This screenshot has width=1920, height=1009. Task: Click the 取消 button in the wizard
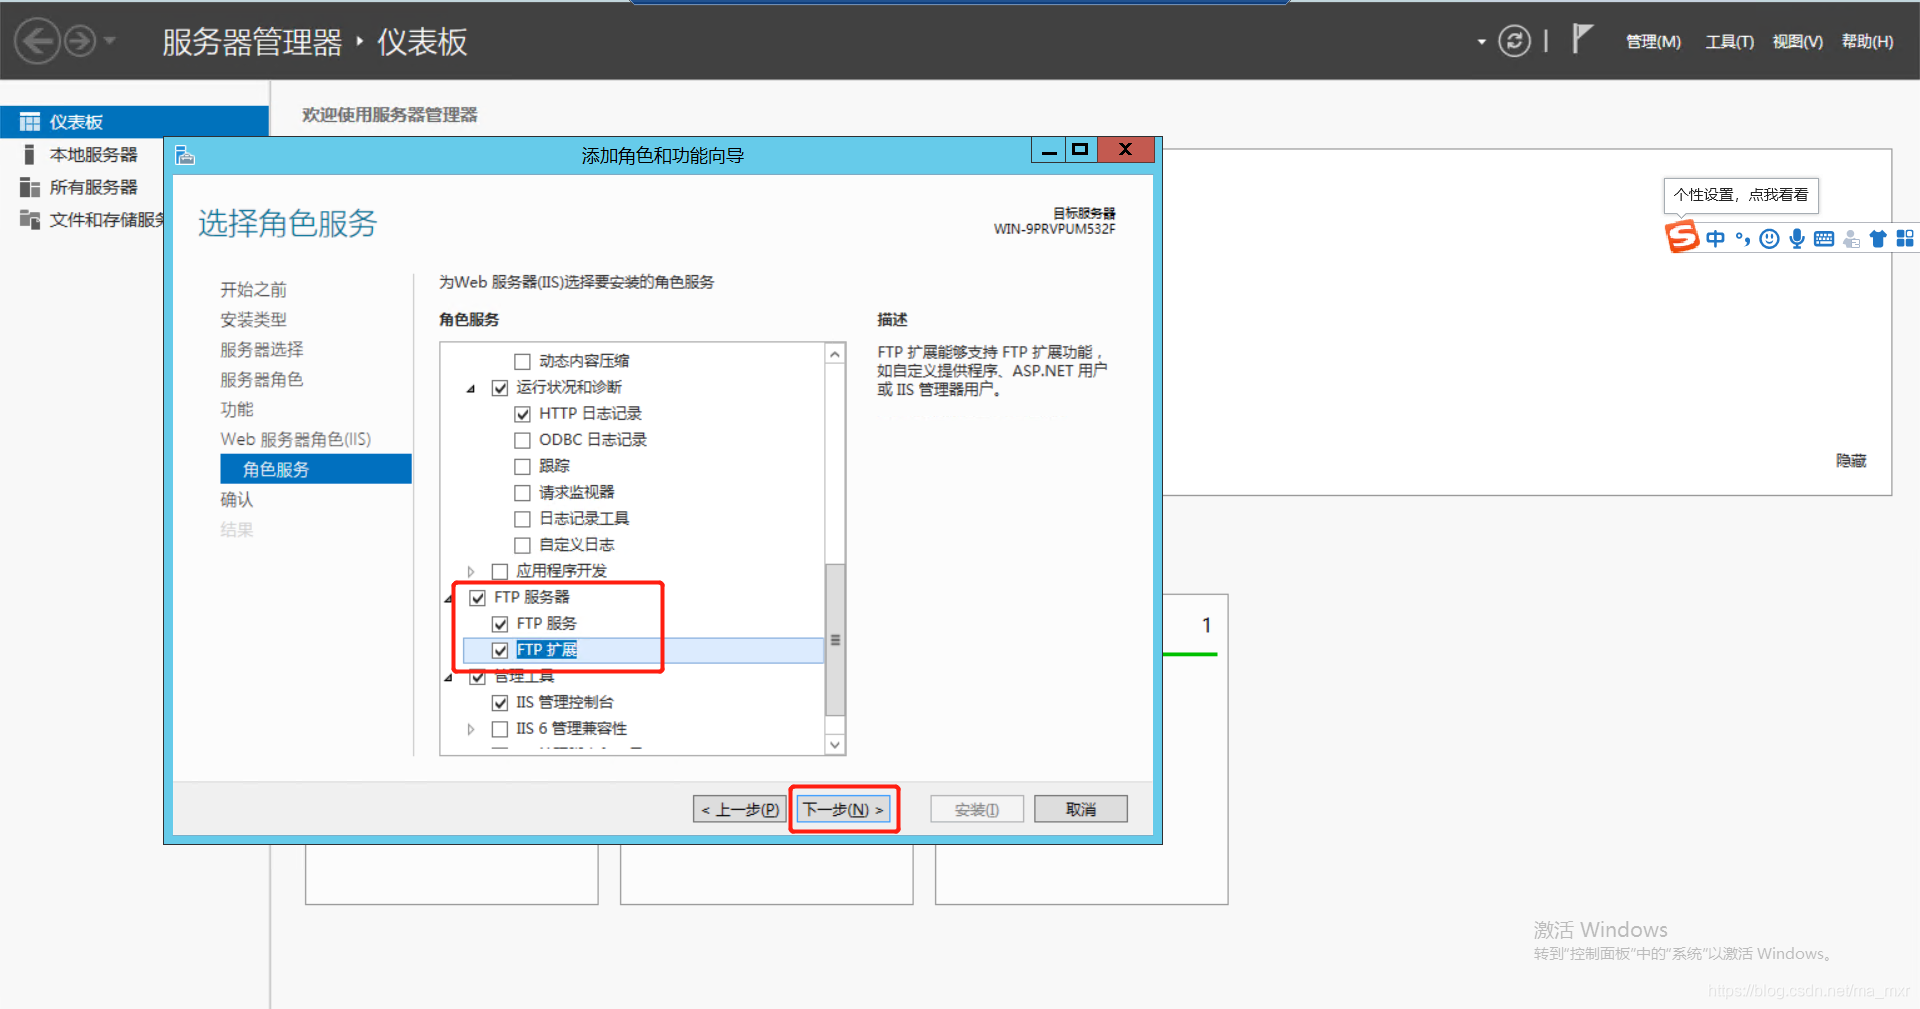1080,808
